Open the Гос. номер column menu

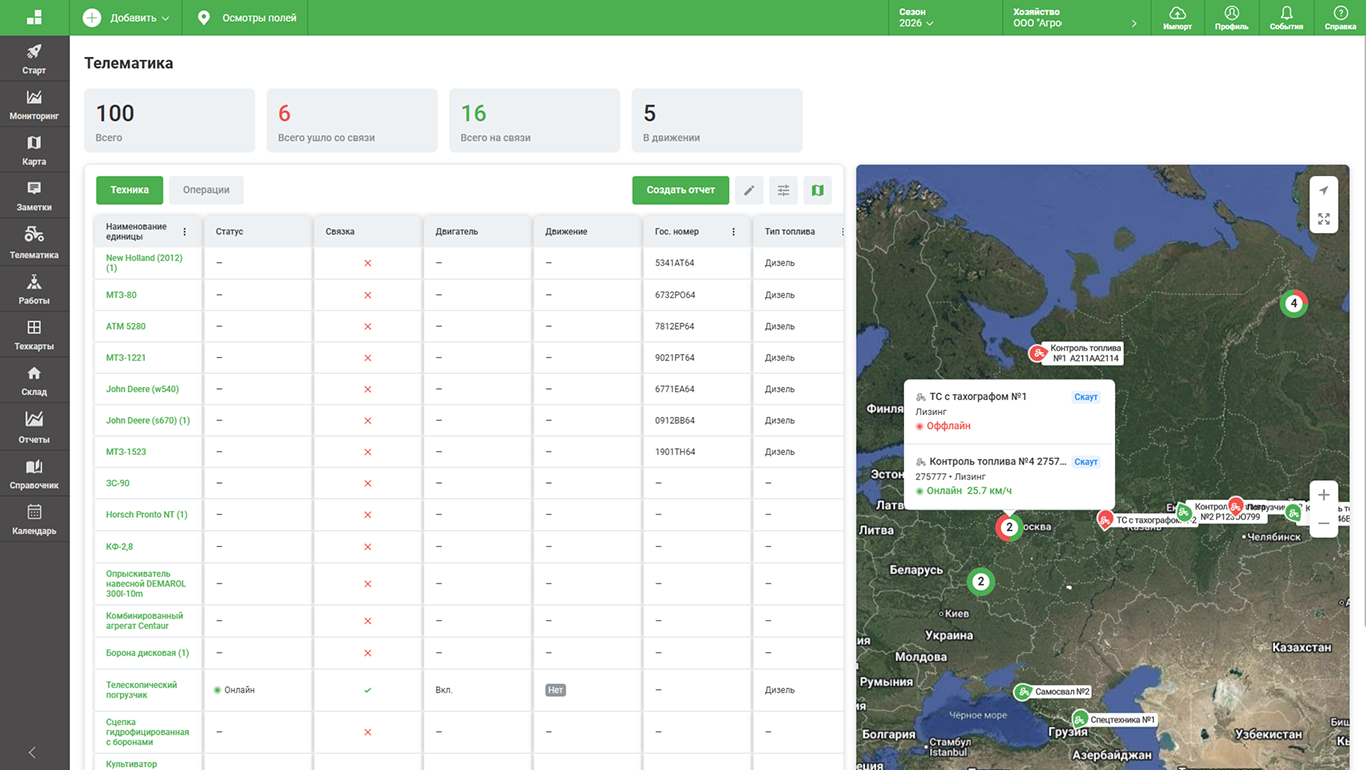733,232
